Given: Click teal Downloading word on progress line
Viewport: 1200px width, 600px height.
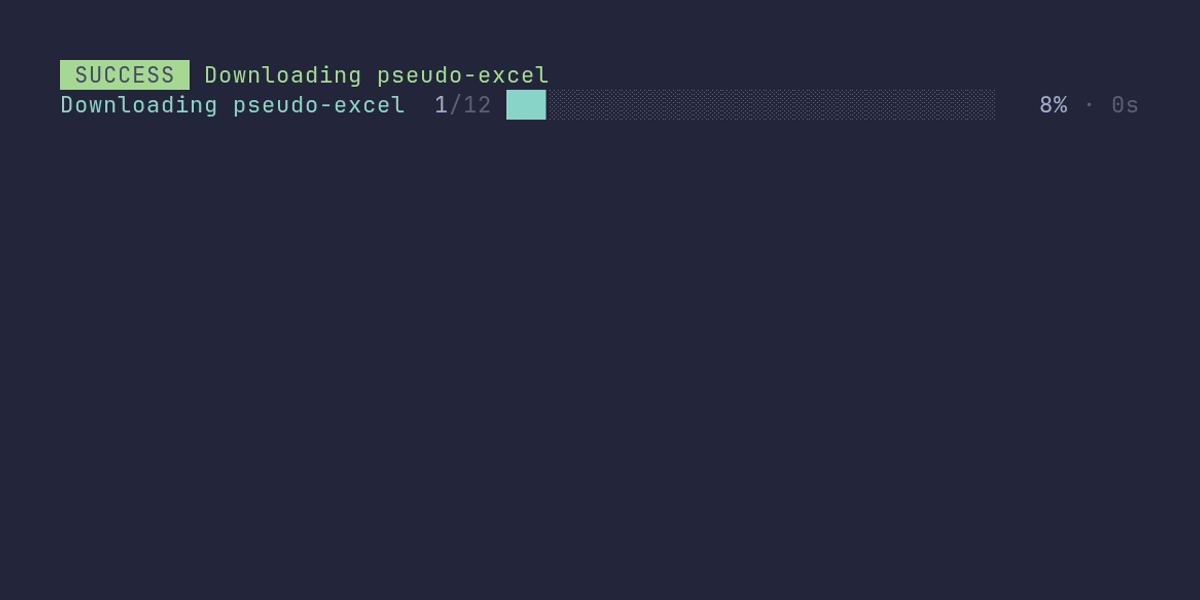Looking at the screenshot, I should click(x=139, y=105).
